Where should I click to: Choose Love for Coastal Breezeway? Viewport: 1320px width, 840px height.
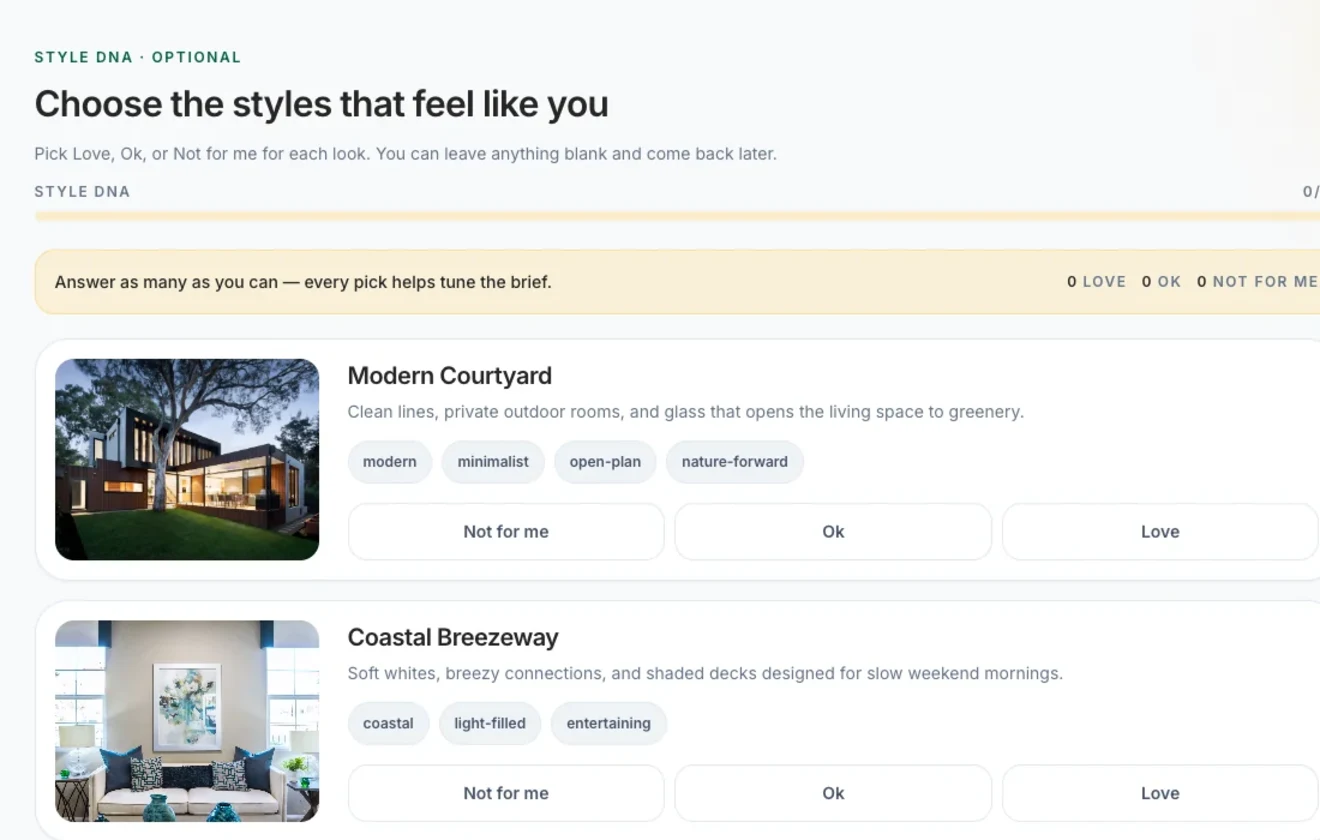coord(1160,793)
